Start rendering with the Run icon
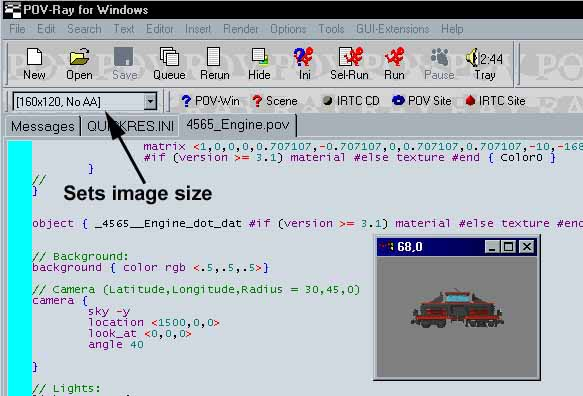The width and height of the screenshot is (583, 396). click(394, 64)
